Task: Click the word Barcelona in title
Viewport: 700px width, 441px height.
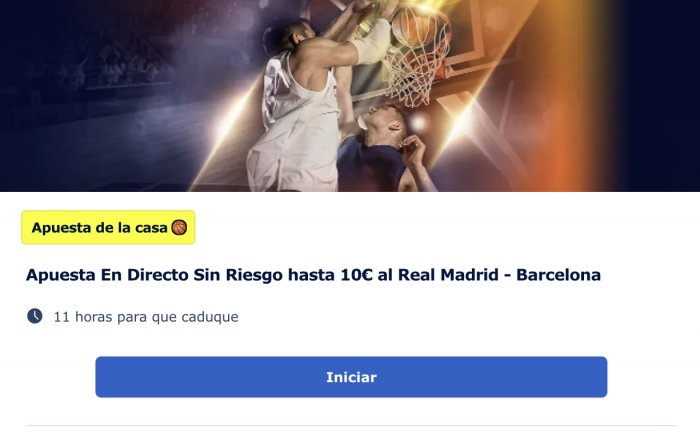Action: click(558, 275)
